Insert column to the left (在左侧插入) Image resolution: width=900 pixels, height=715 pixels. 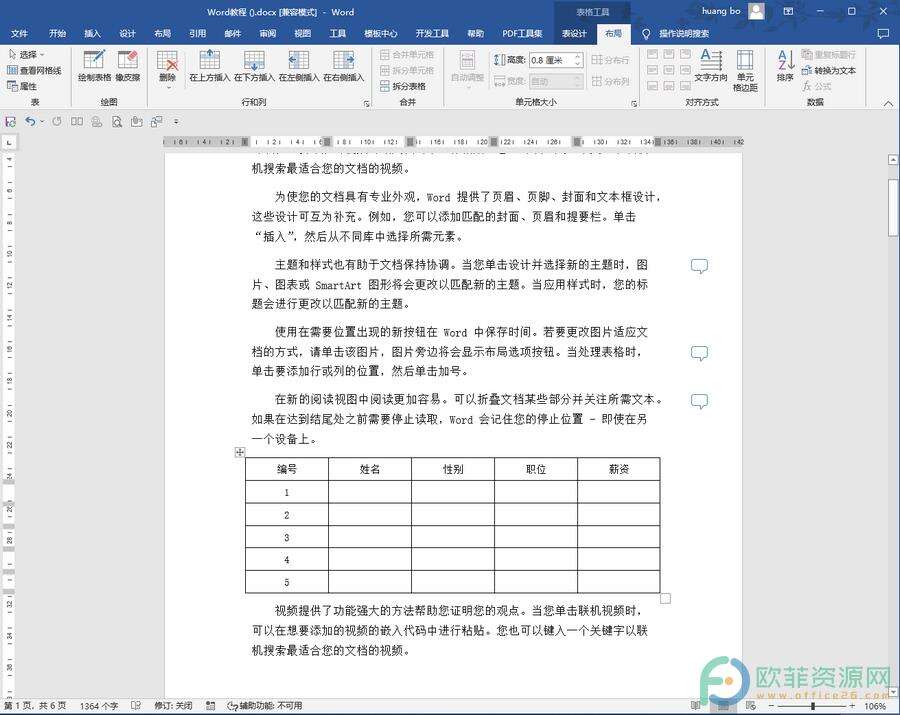click(x=298, y=66)
